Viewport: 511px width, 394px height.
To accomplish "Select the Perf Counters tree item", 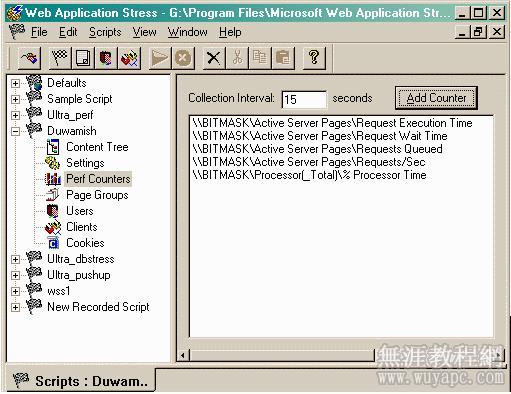I will point(98,179).
